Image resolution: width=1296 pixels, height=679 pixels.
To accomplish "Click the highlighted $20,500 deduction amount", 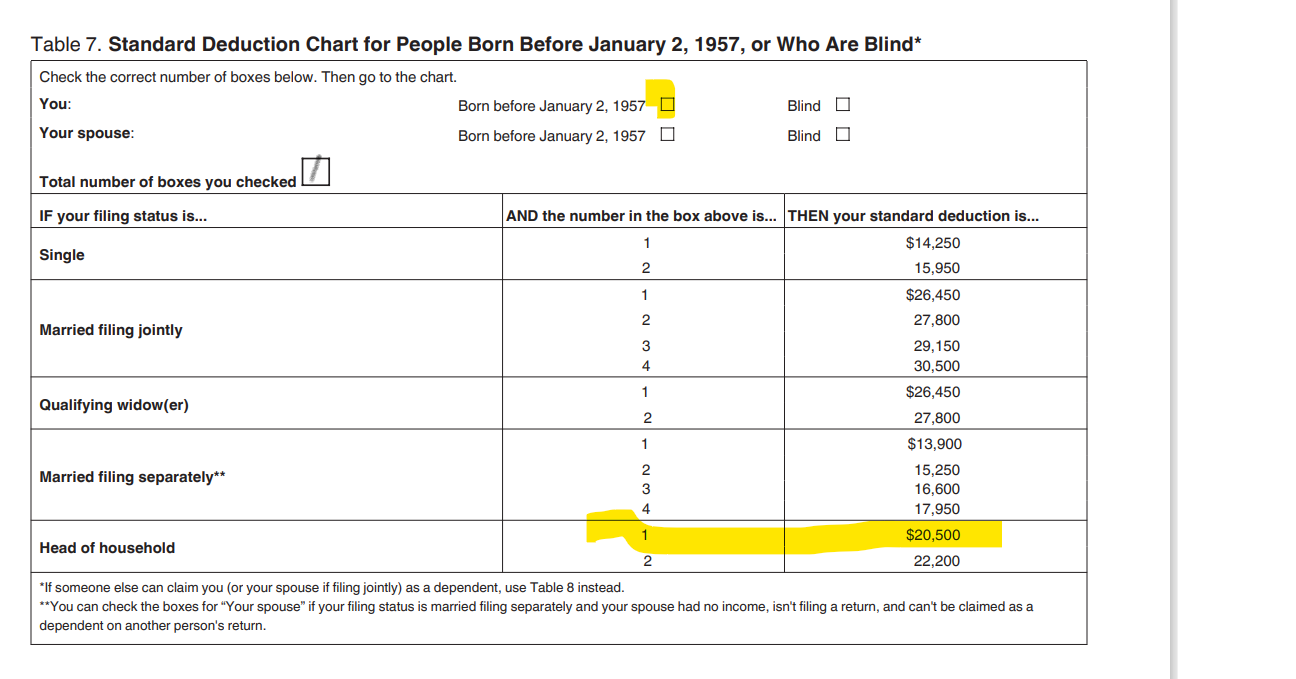I will tap(932, 535).
